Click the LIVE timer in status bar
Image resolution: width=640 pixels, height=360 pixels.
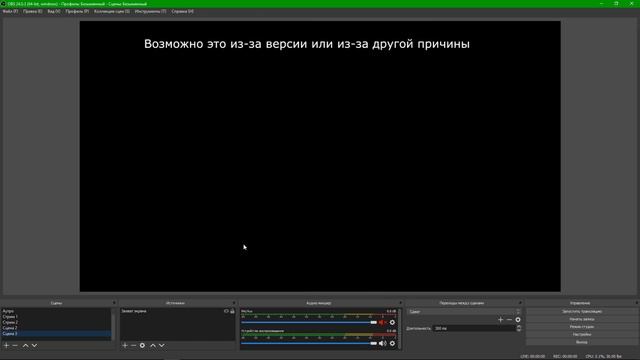click(533, 356)
